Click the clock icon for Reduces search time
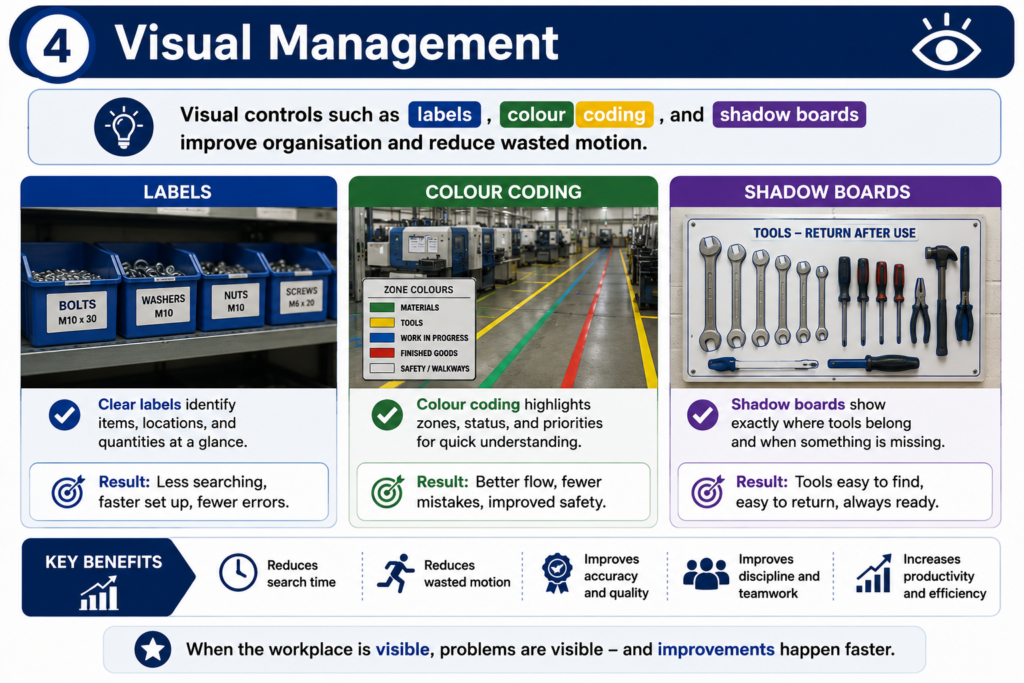Viewport: 1024px width, 683px height. [238, 573]
